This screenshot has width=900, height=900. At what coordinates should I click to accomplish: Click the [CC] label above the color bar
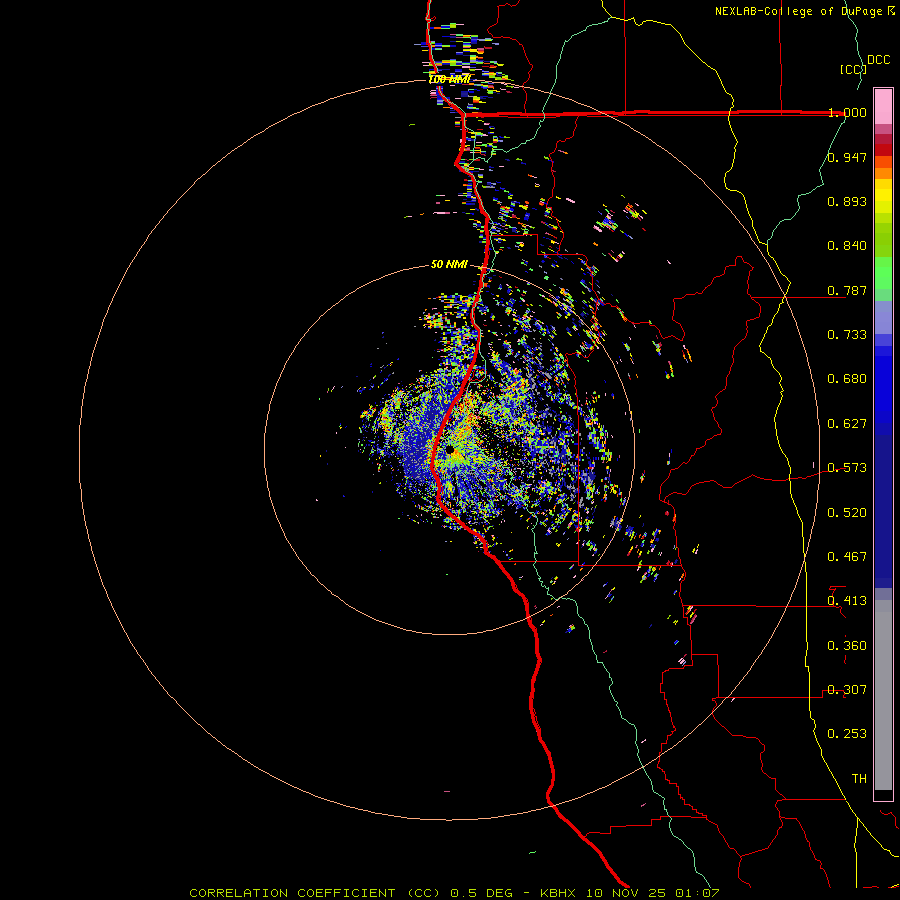pyautogui.click(x=853, y=69)
